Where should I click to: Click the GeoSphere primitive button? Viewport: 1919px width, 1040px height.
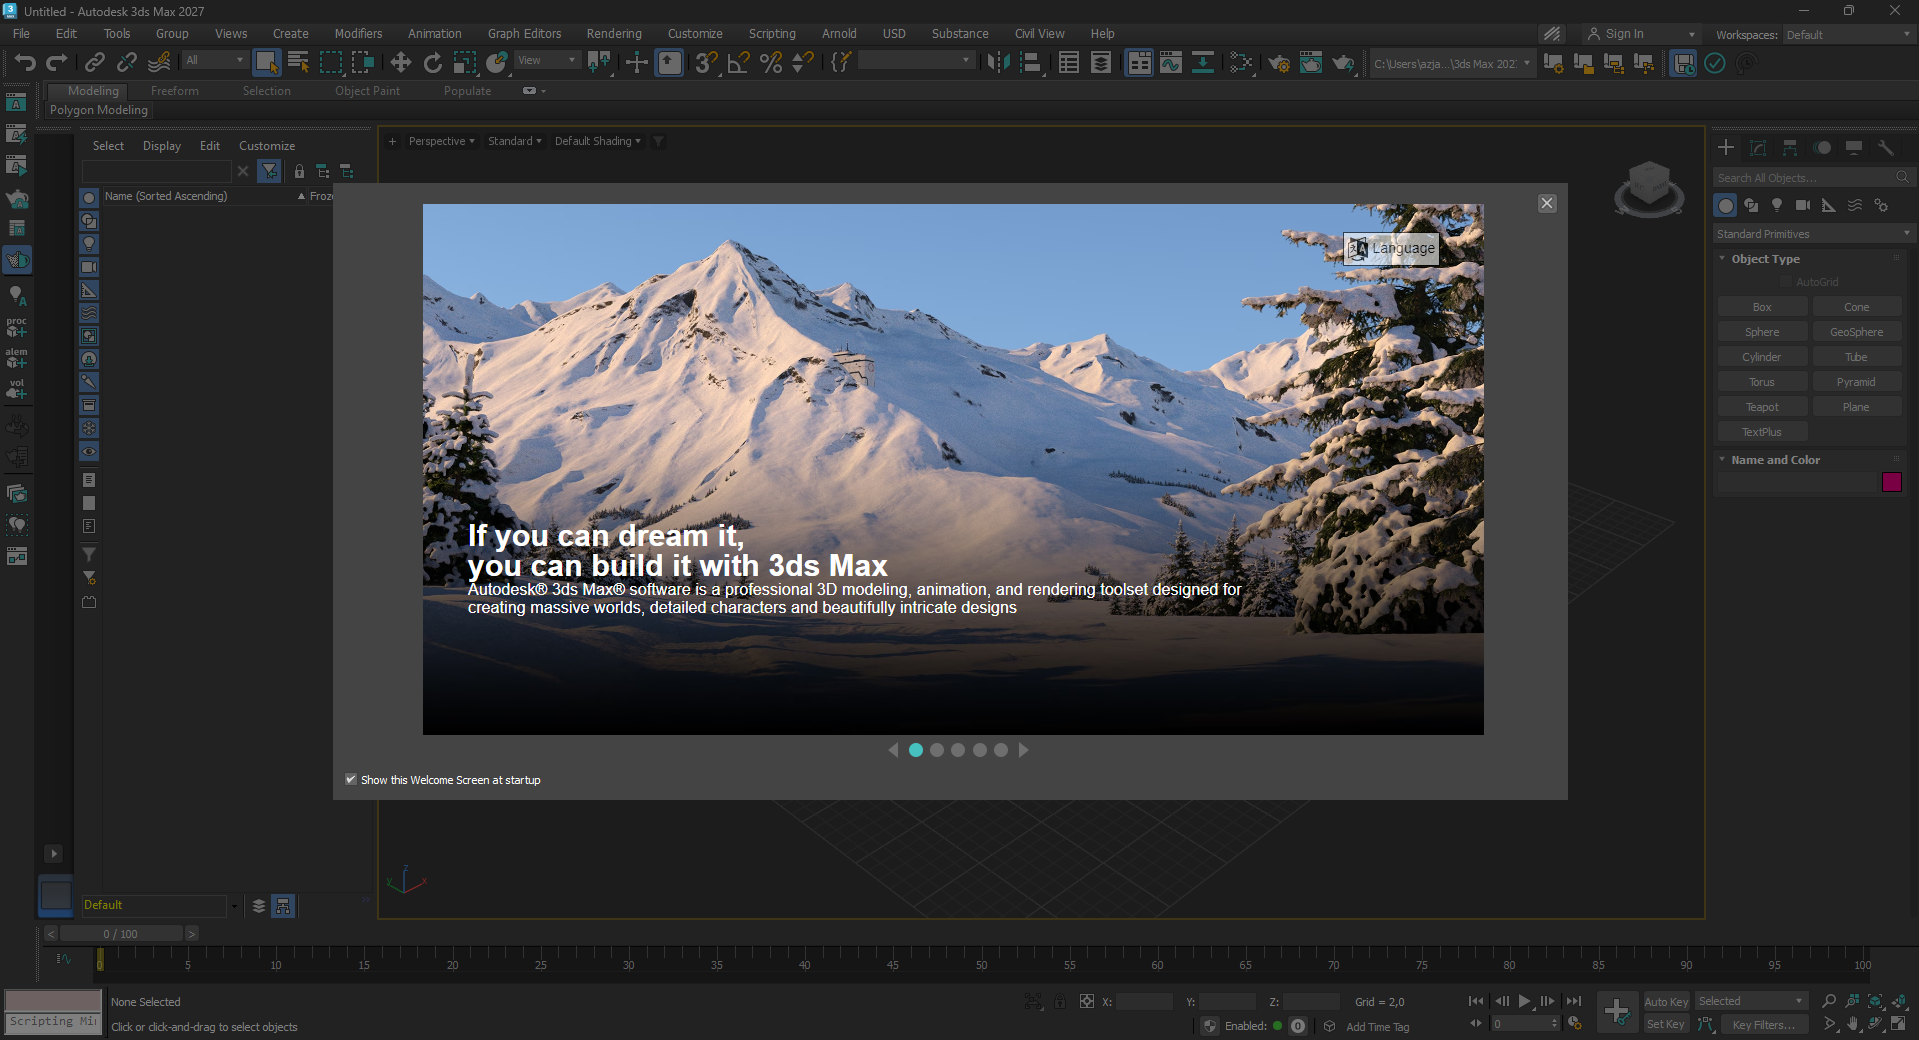coord(1856,332)
